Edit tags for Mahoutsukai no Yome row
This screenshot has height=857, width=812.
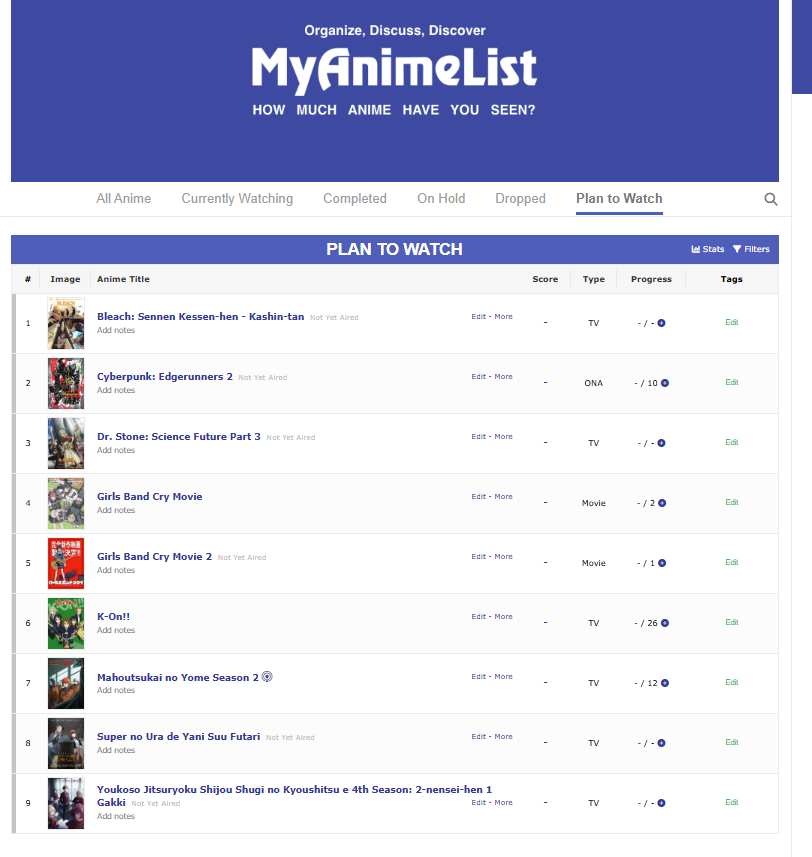(732, 682)
